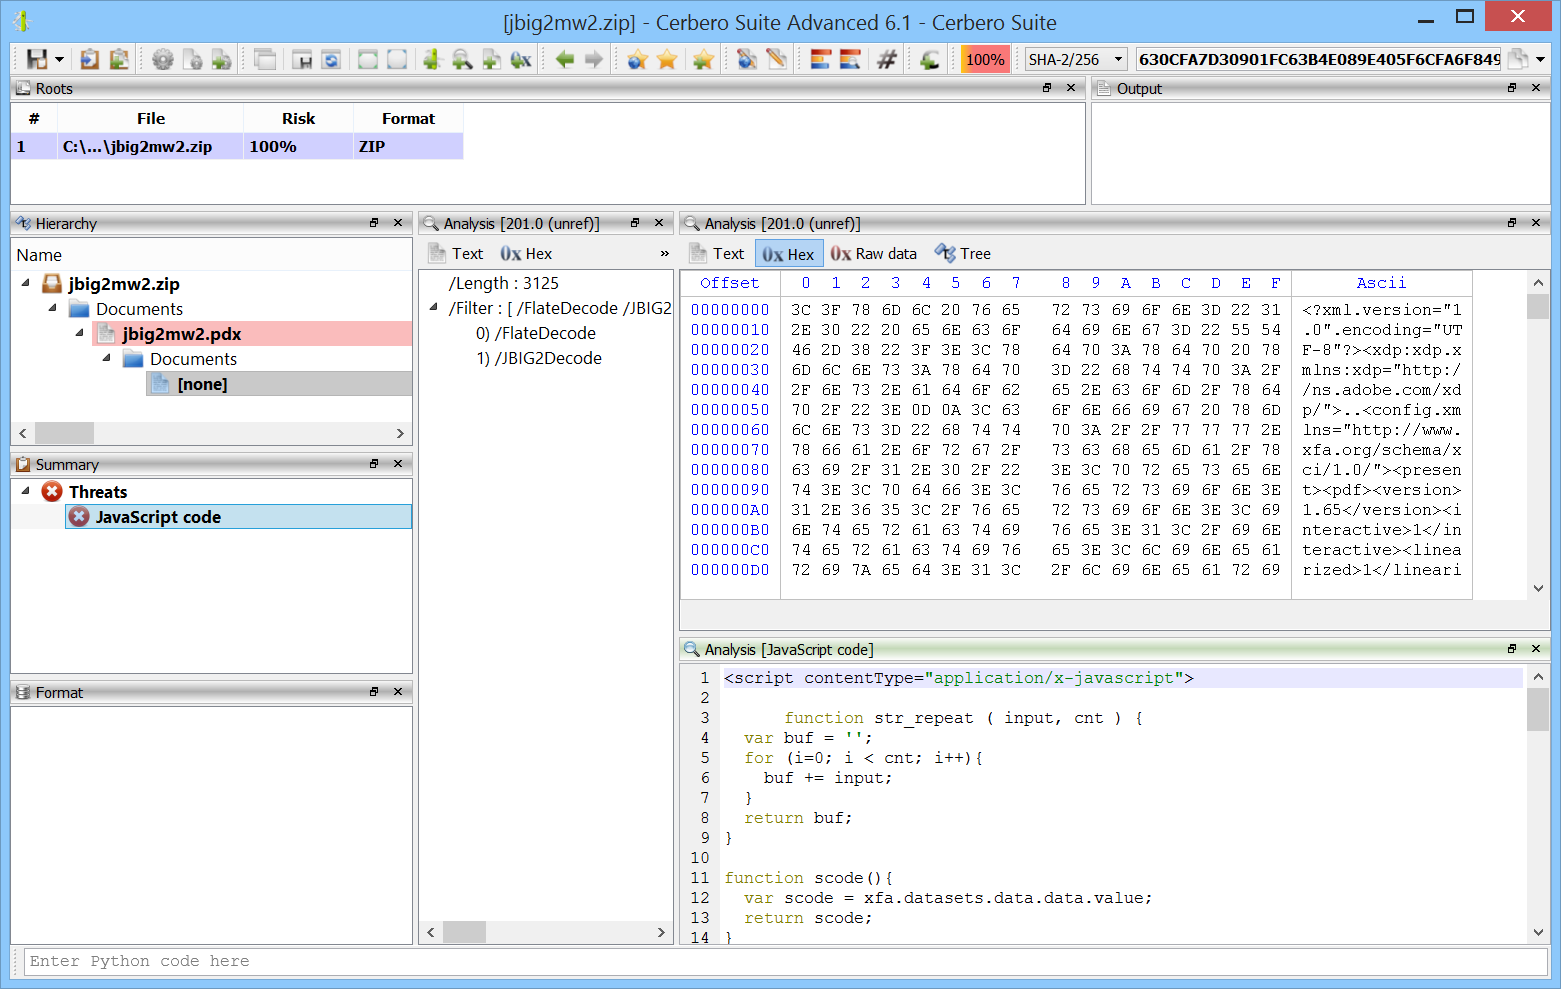
Task: Open the SHA-2/256 hash type dropdown
Action: (x=1076, y=59)
